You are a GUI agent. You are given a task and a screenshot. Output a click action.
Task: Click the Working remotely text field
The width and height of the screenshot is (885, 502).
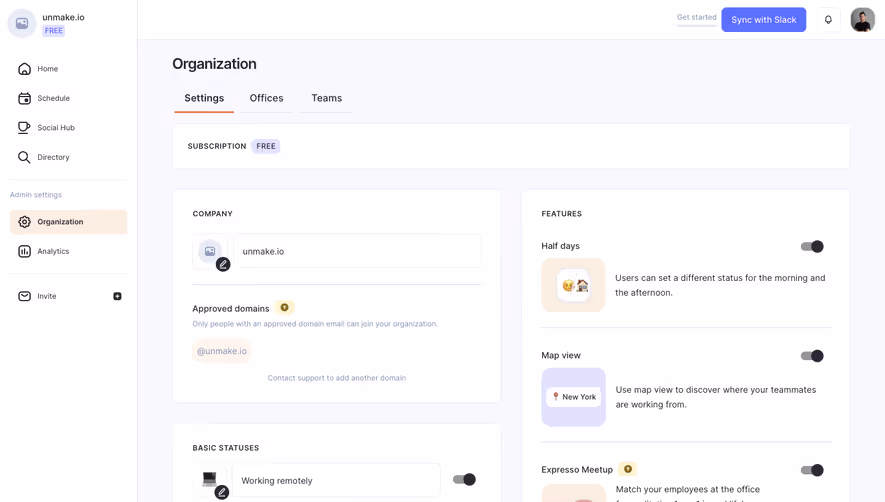tap(336, 481)
